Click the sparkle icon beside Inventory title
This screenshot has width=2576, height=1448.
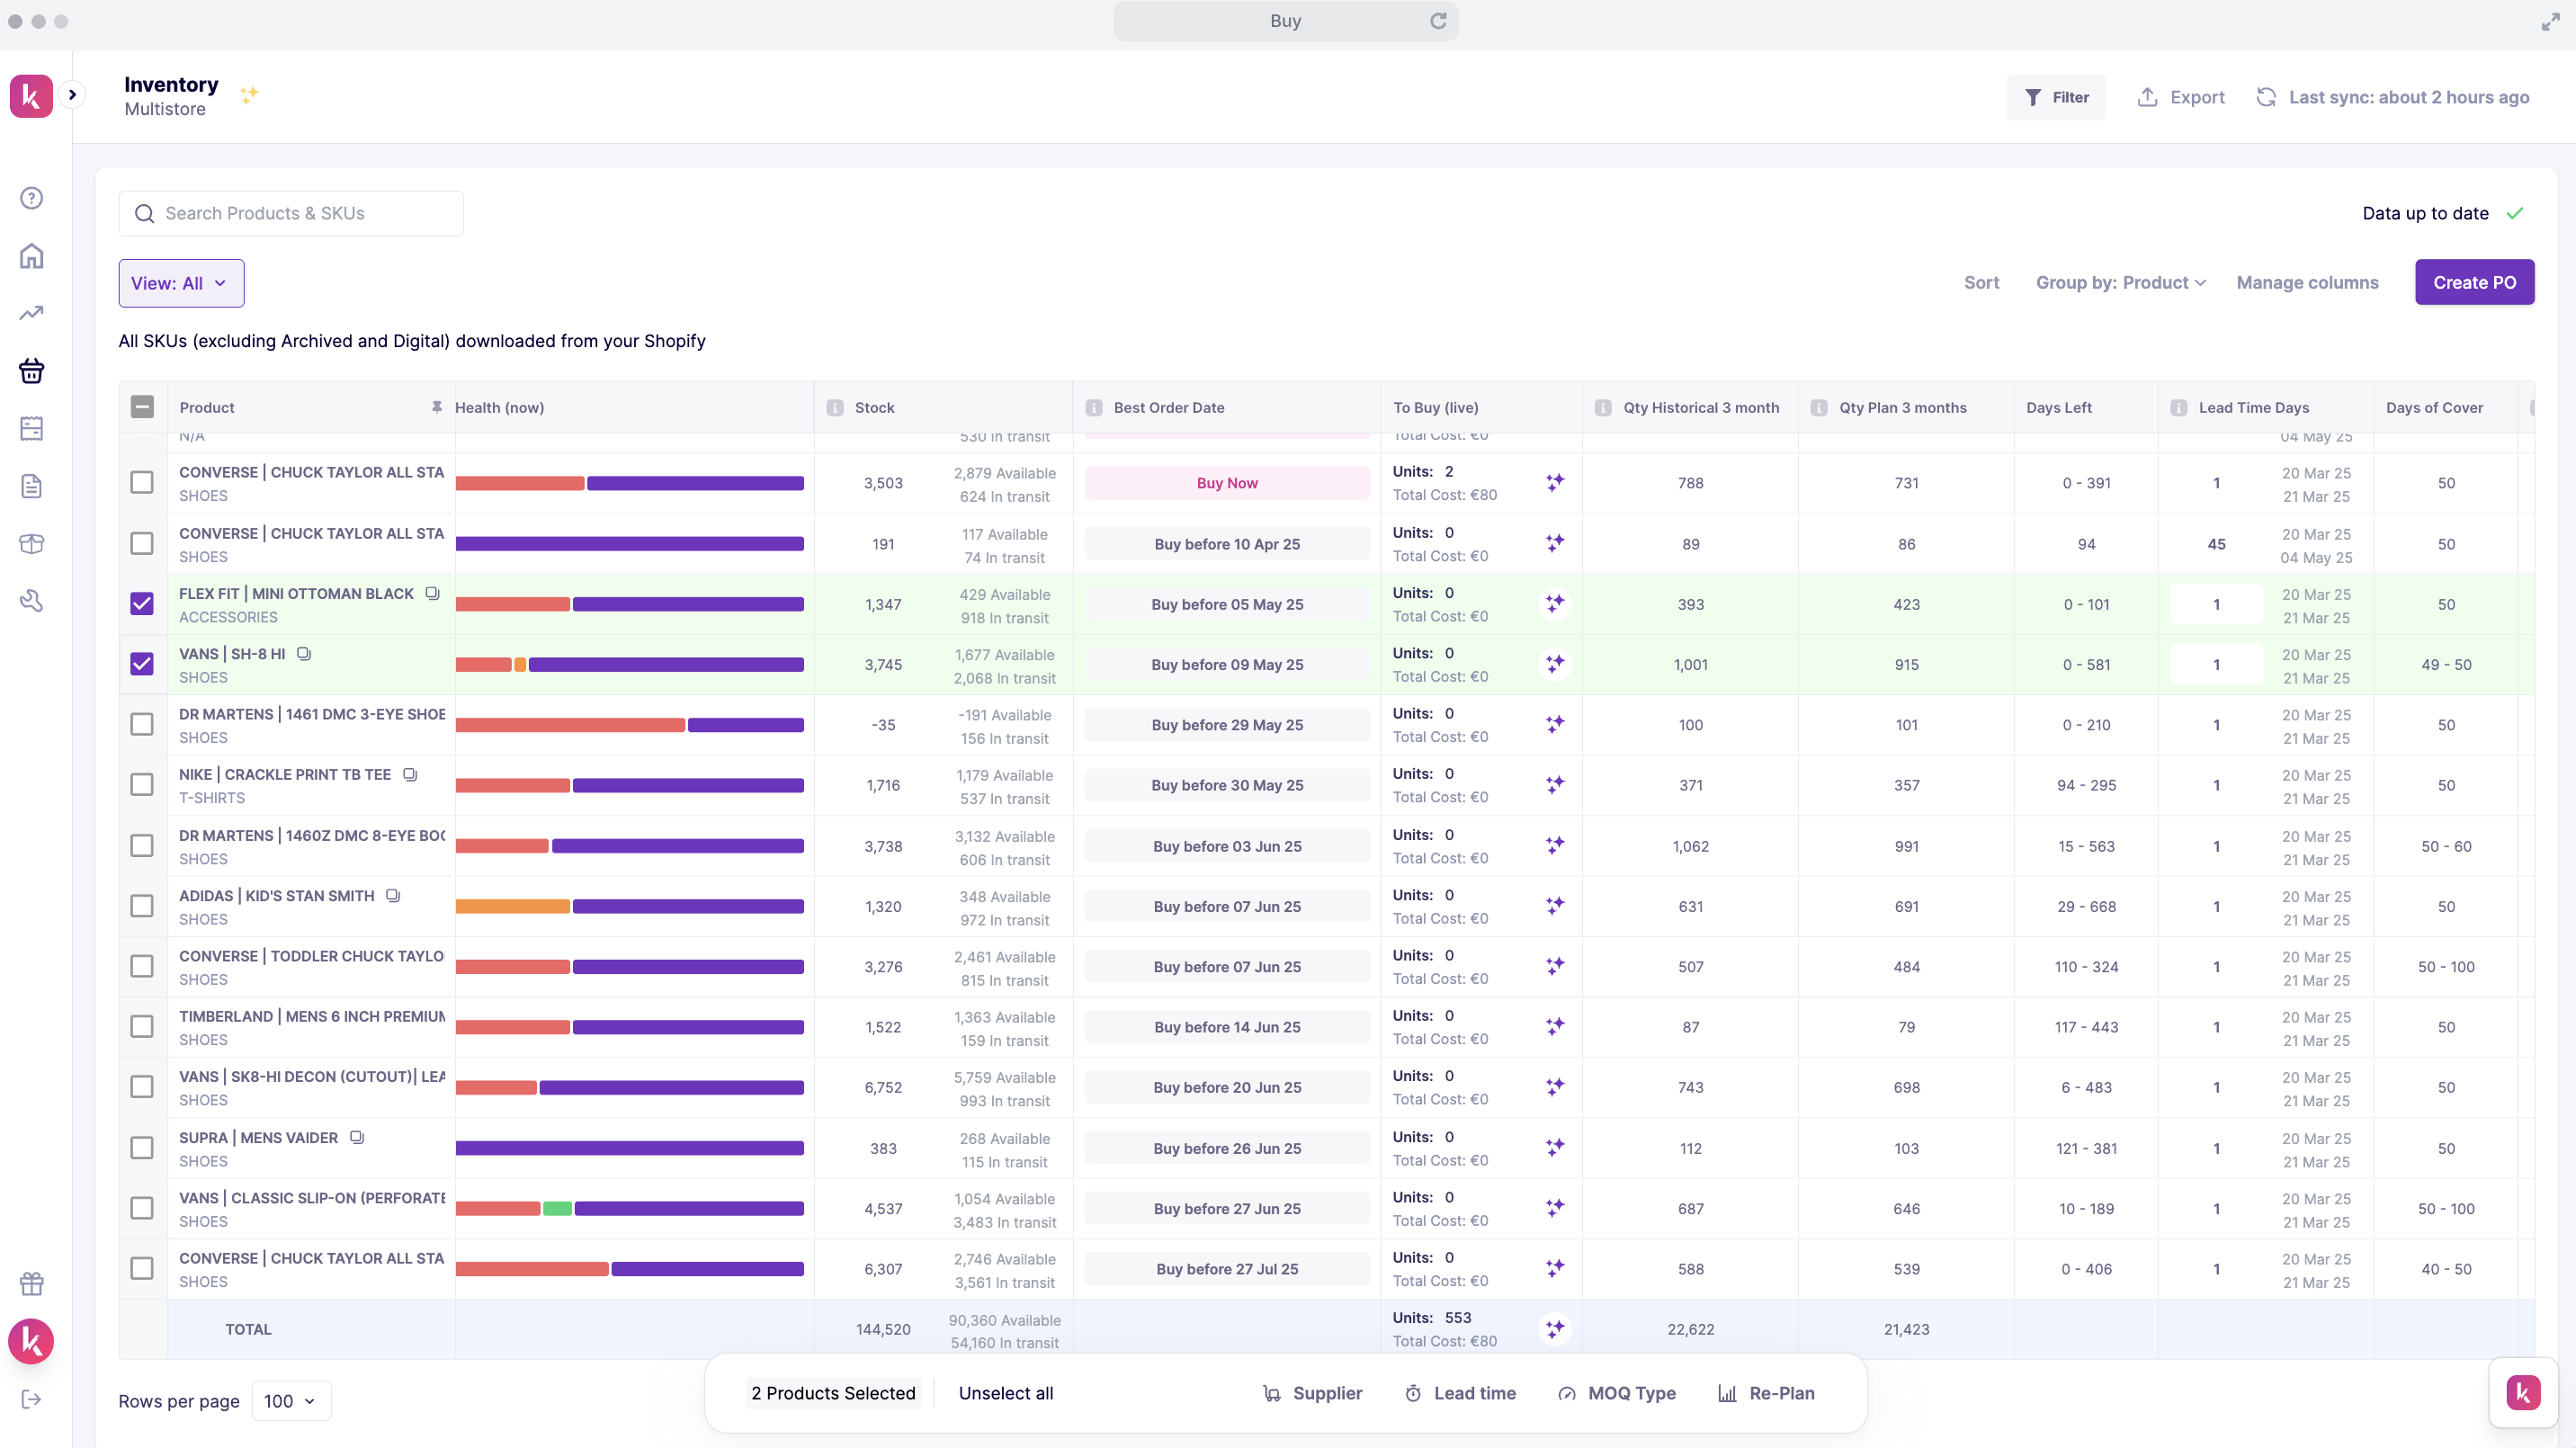(249, 95)
